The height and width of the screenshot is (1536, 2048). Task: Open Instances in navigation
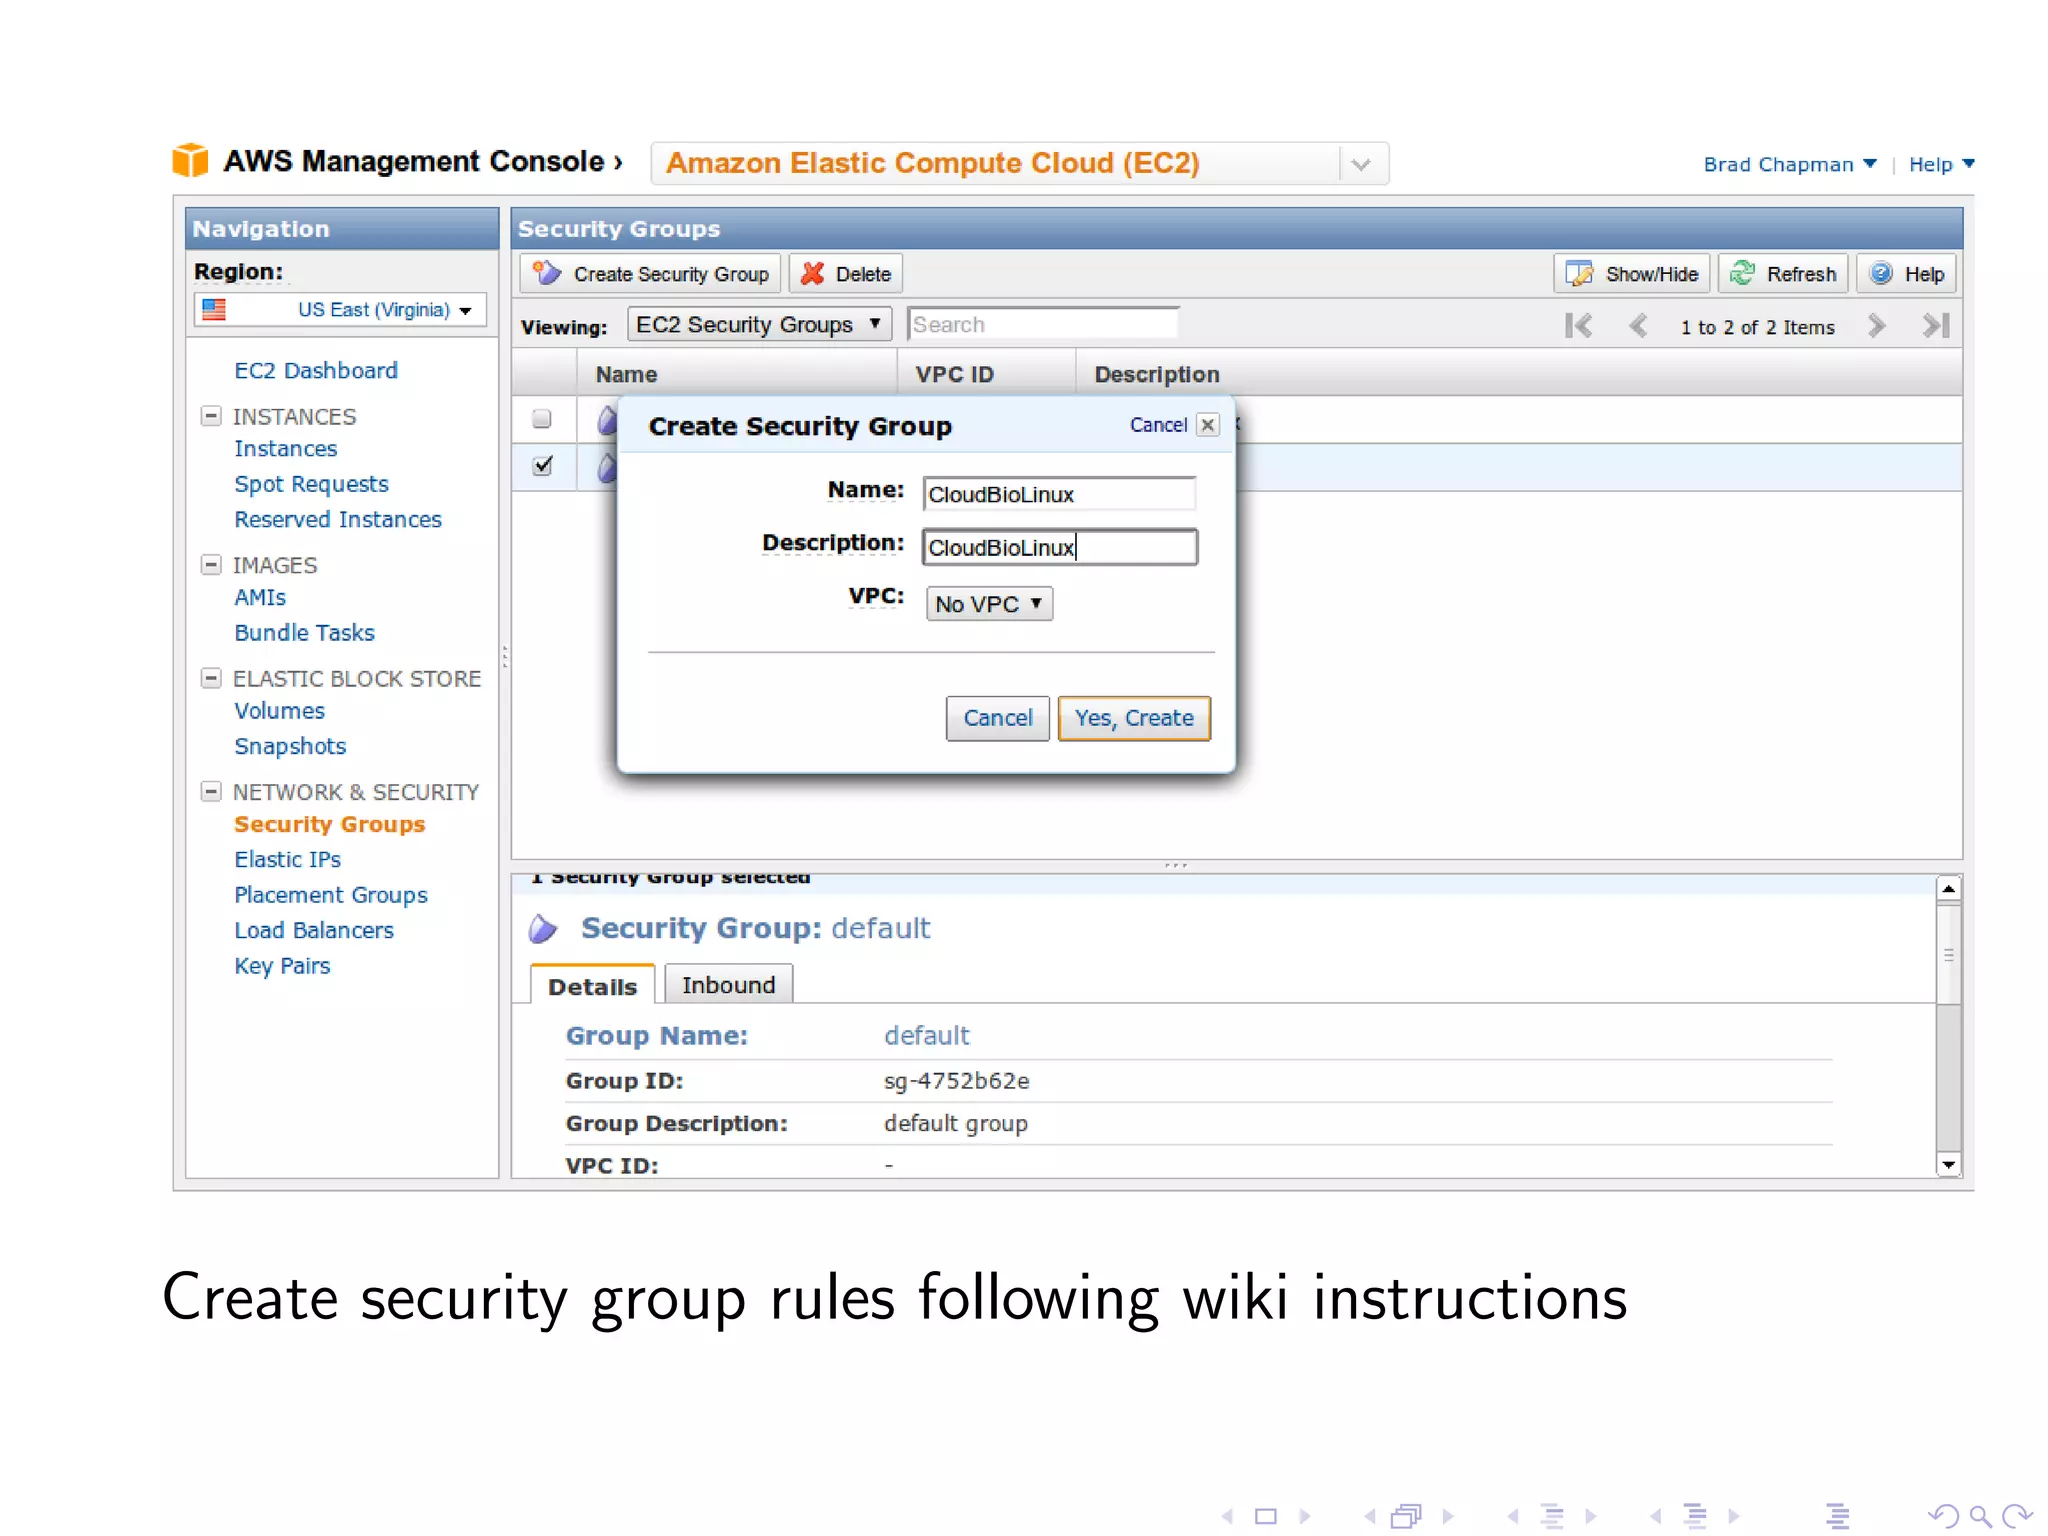pyautogui.click(x=286, y=449)
